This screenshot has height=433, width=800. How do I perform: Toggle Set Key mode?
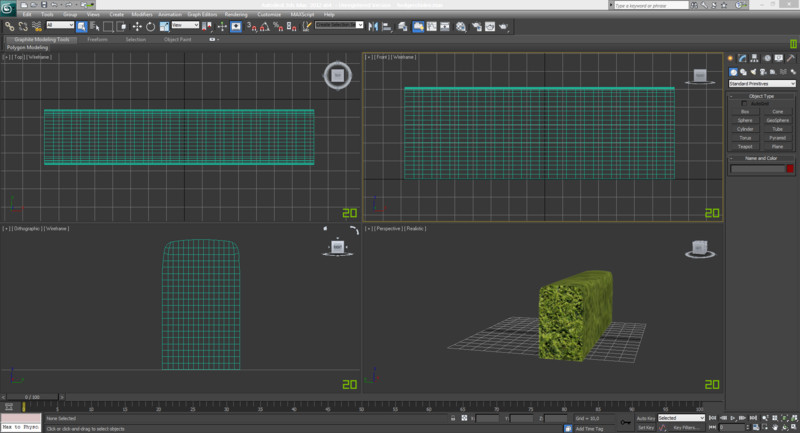point(645,427)
